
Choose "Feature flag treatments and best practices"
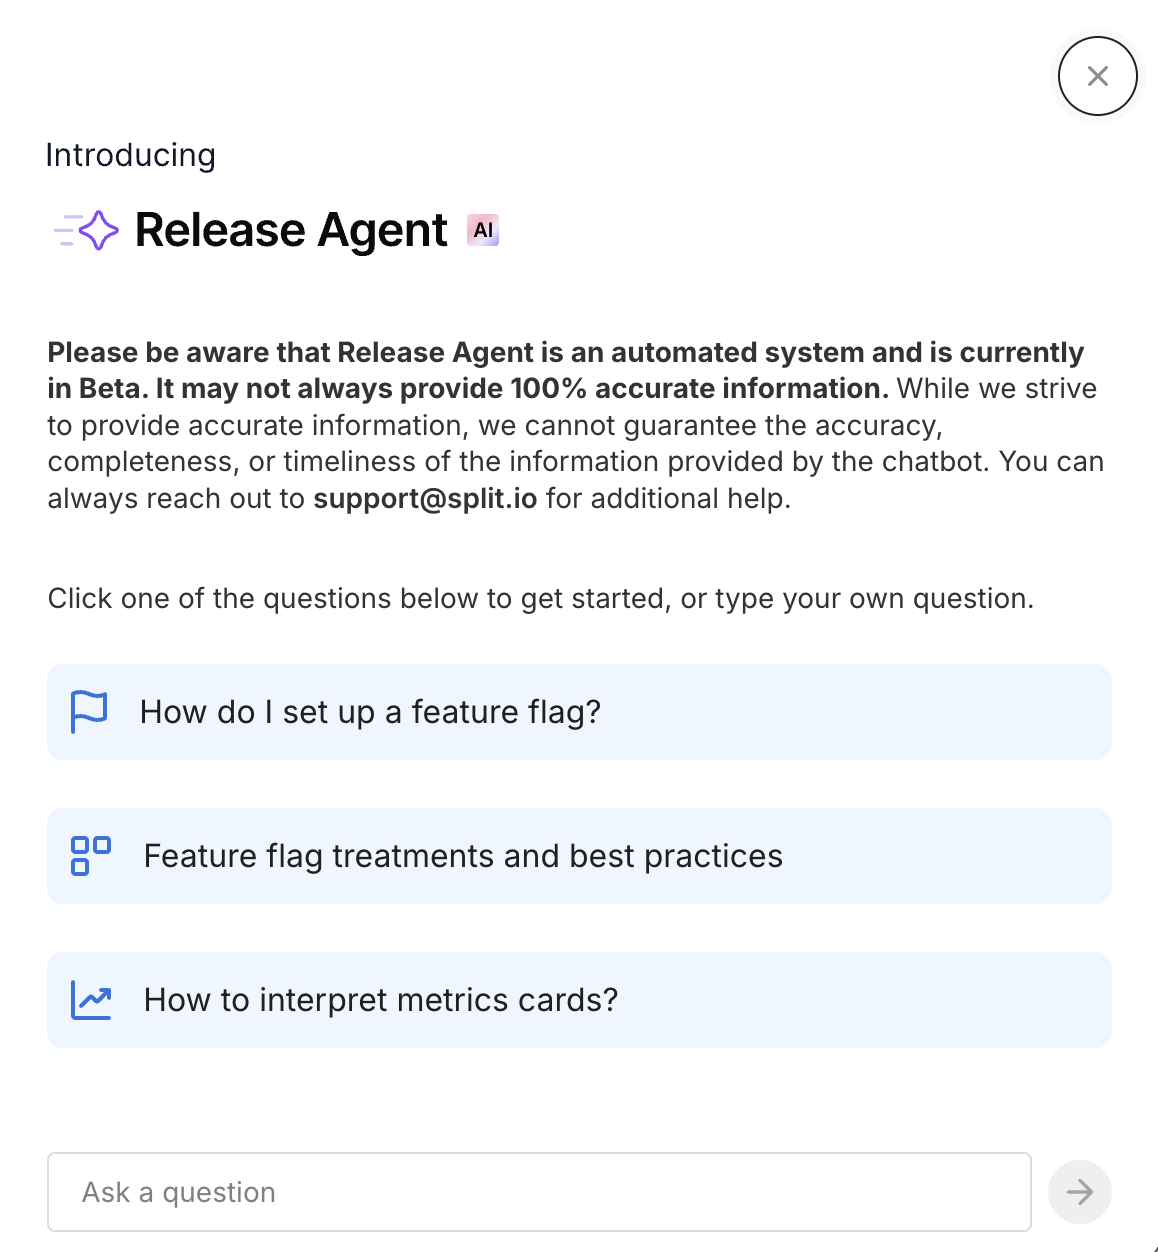click(463, 856)
